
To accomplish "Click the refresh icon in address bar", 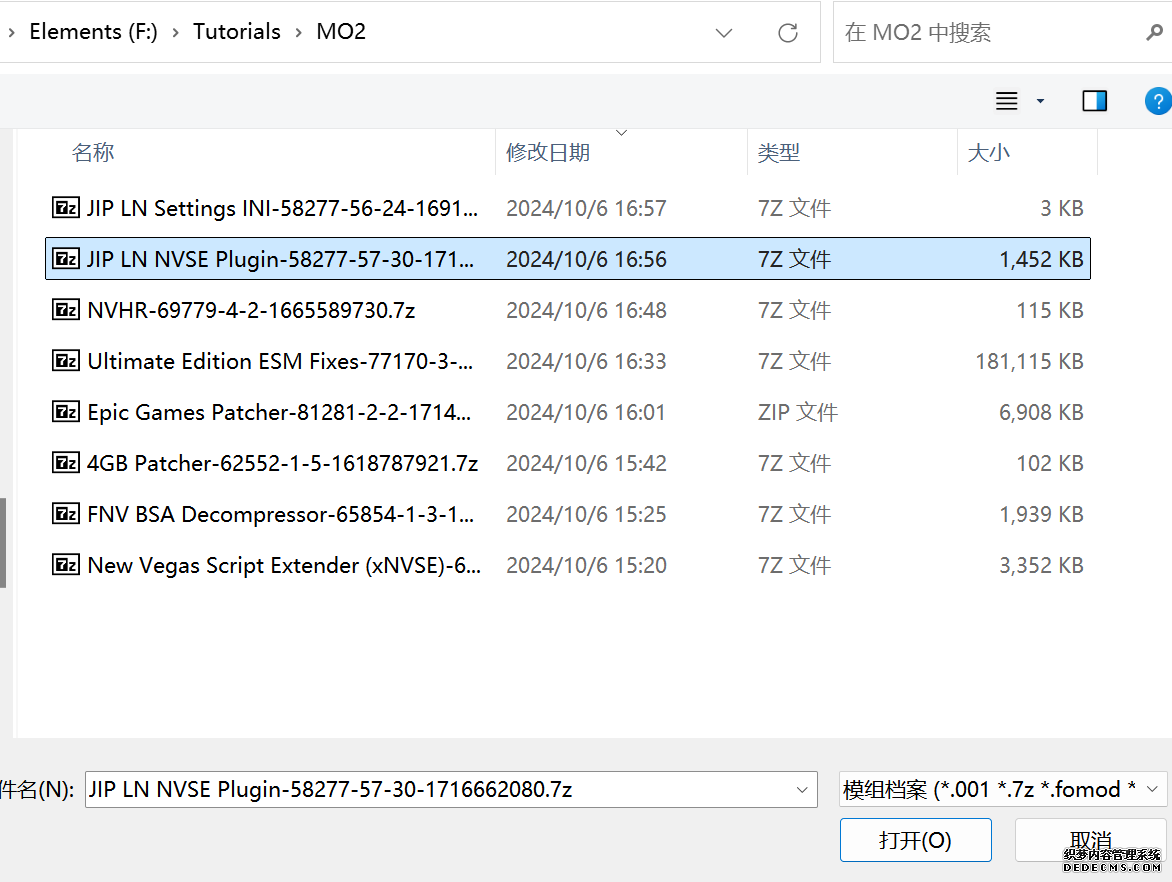I will (788, 33).
